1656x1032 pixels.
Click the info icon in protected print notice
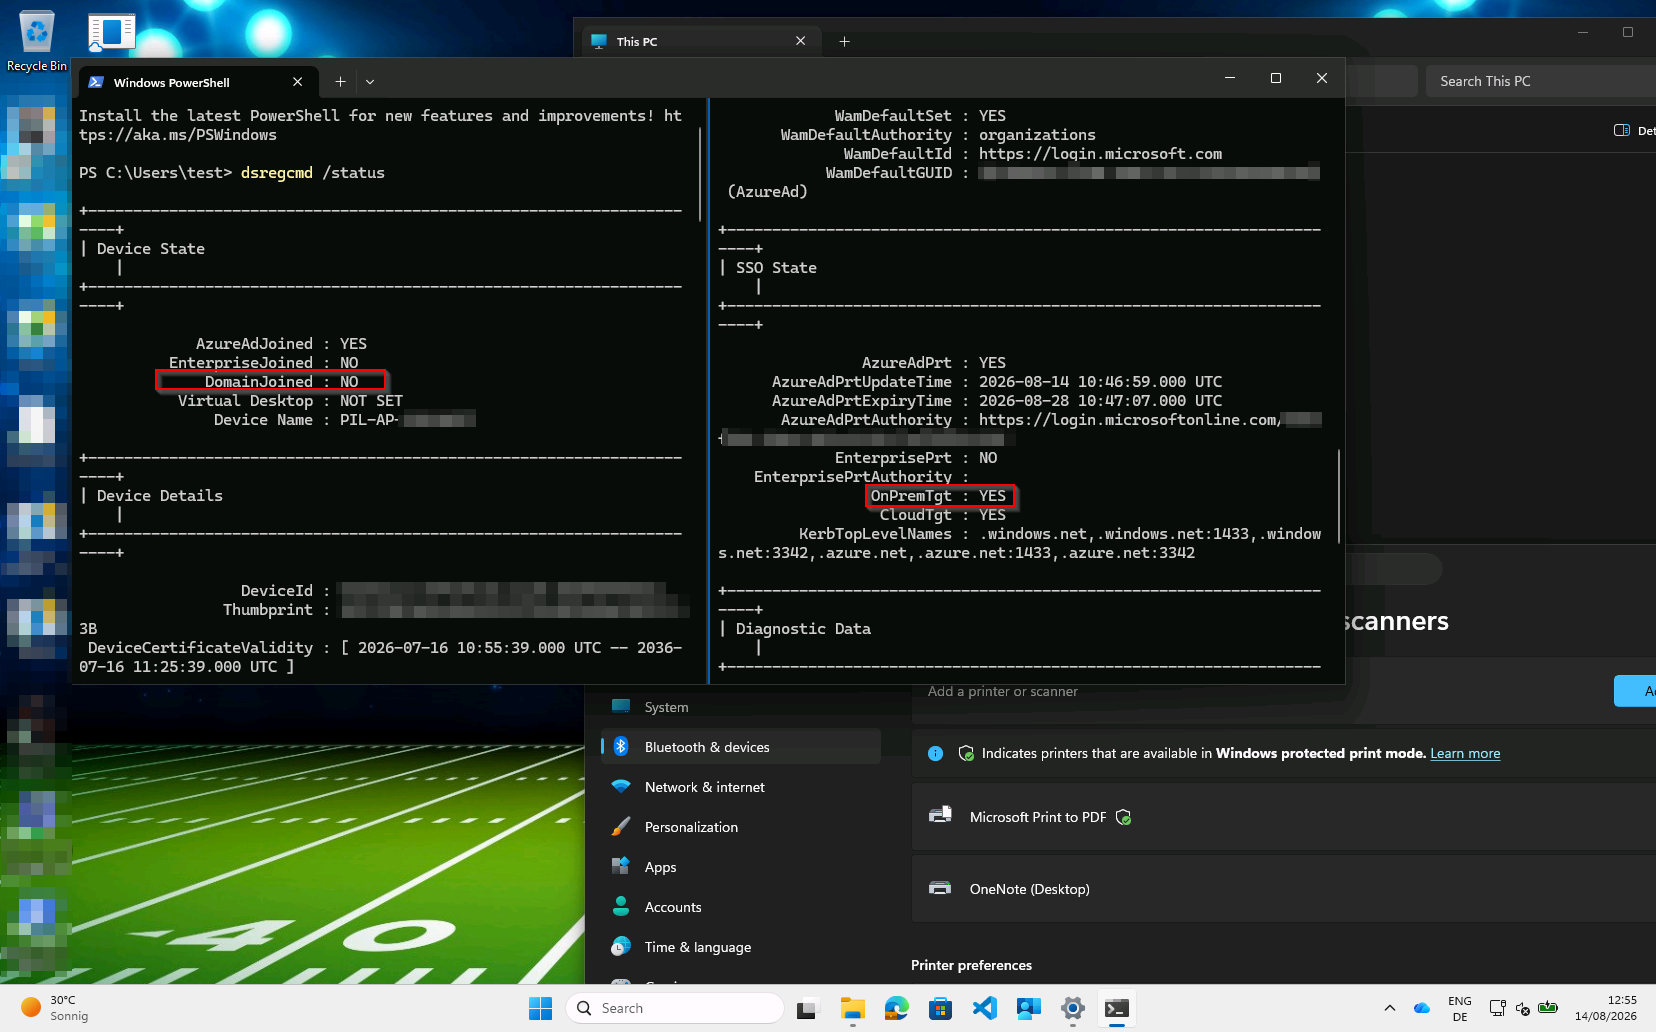point(935,753)
